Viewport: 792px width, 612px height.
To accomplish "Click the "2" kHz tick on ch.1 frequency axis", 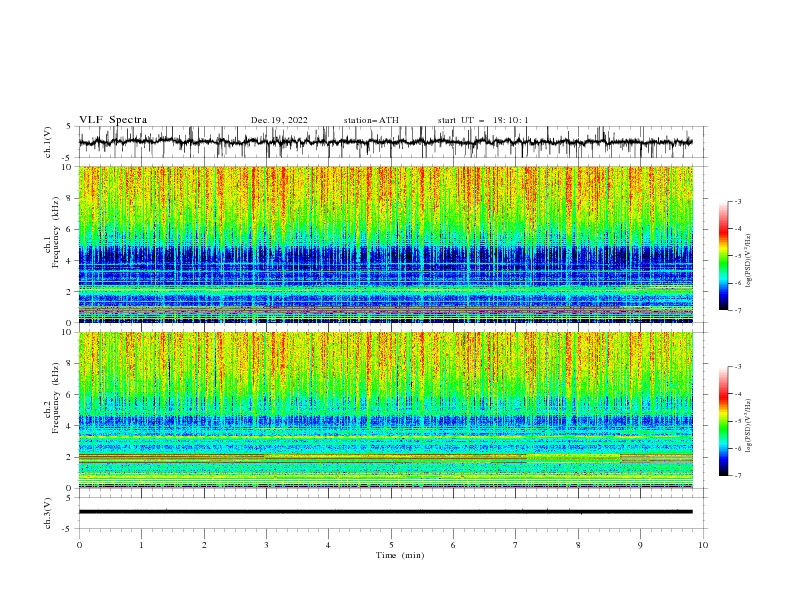I will click(x=70, y=292).
